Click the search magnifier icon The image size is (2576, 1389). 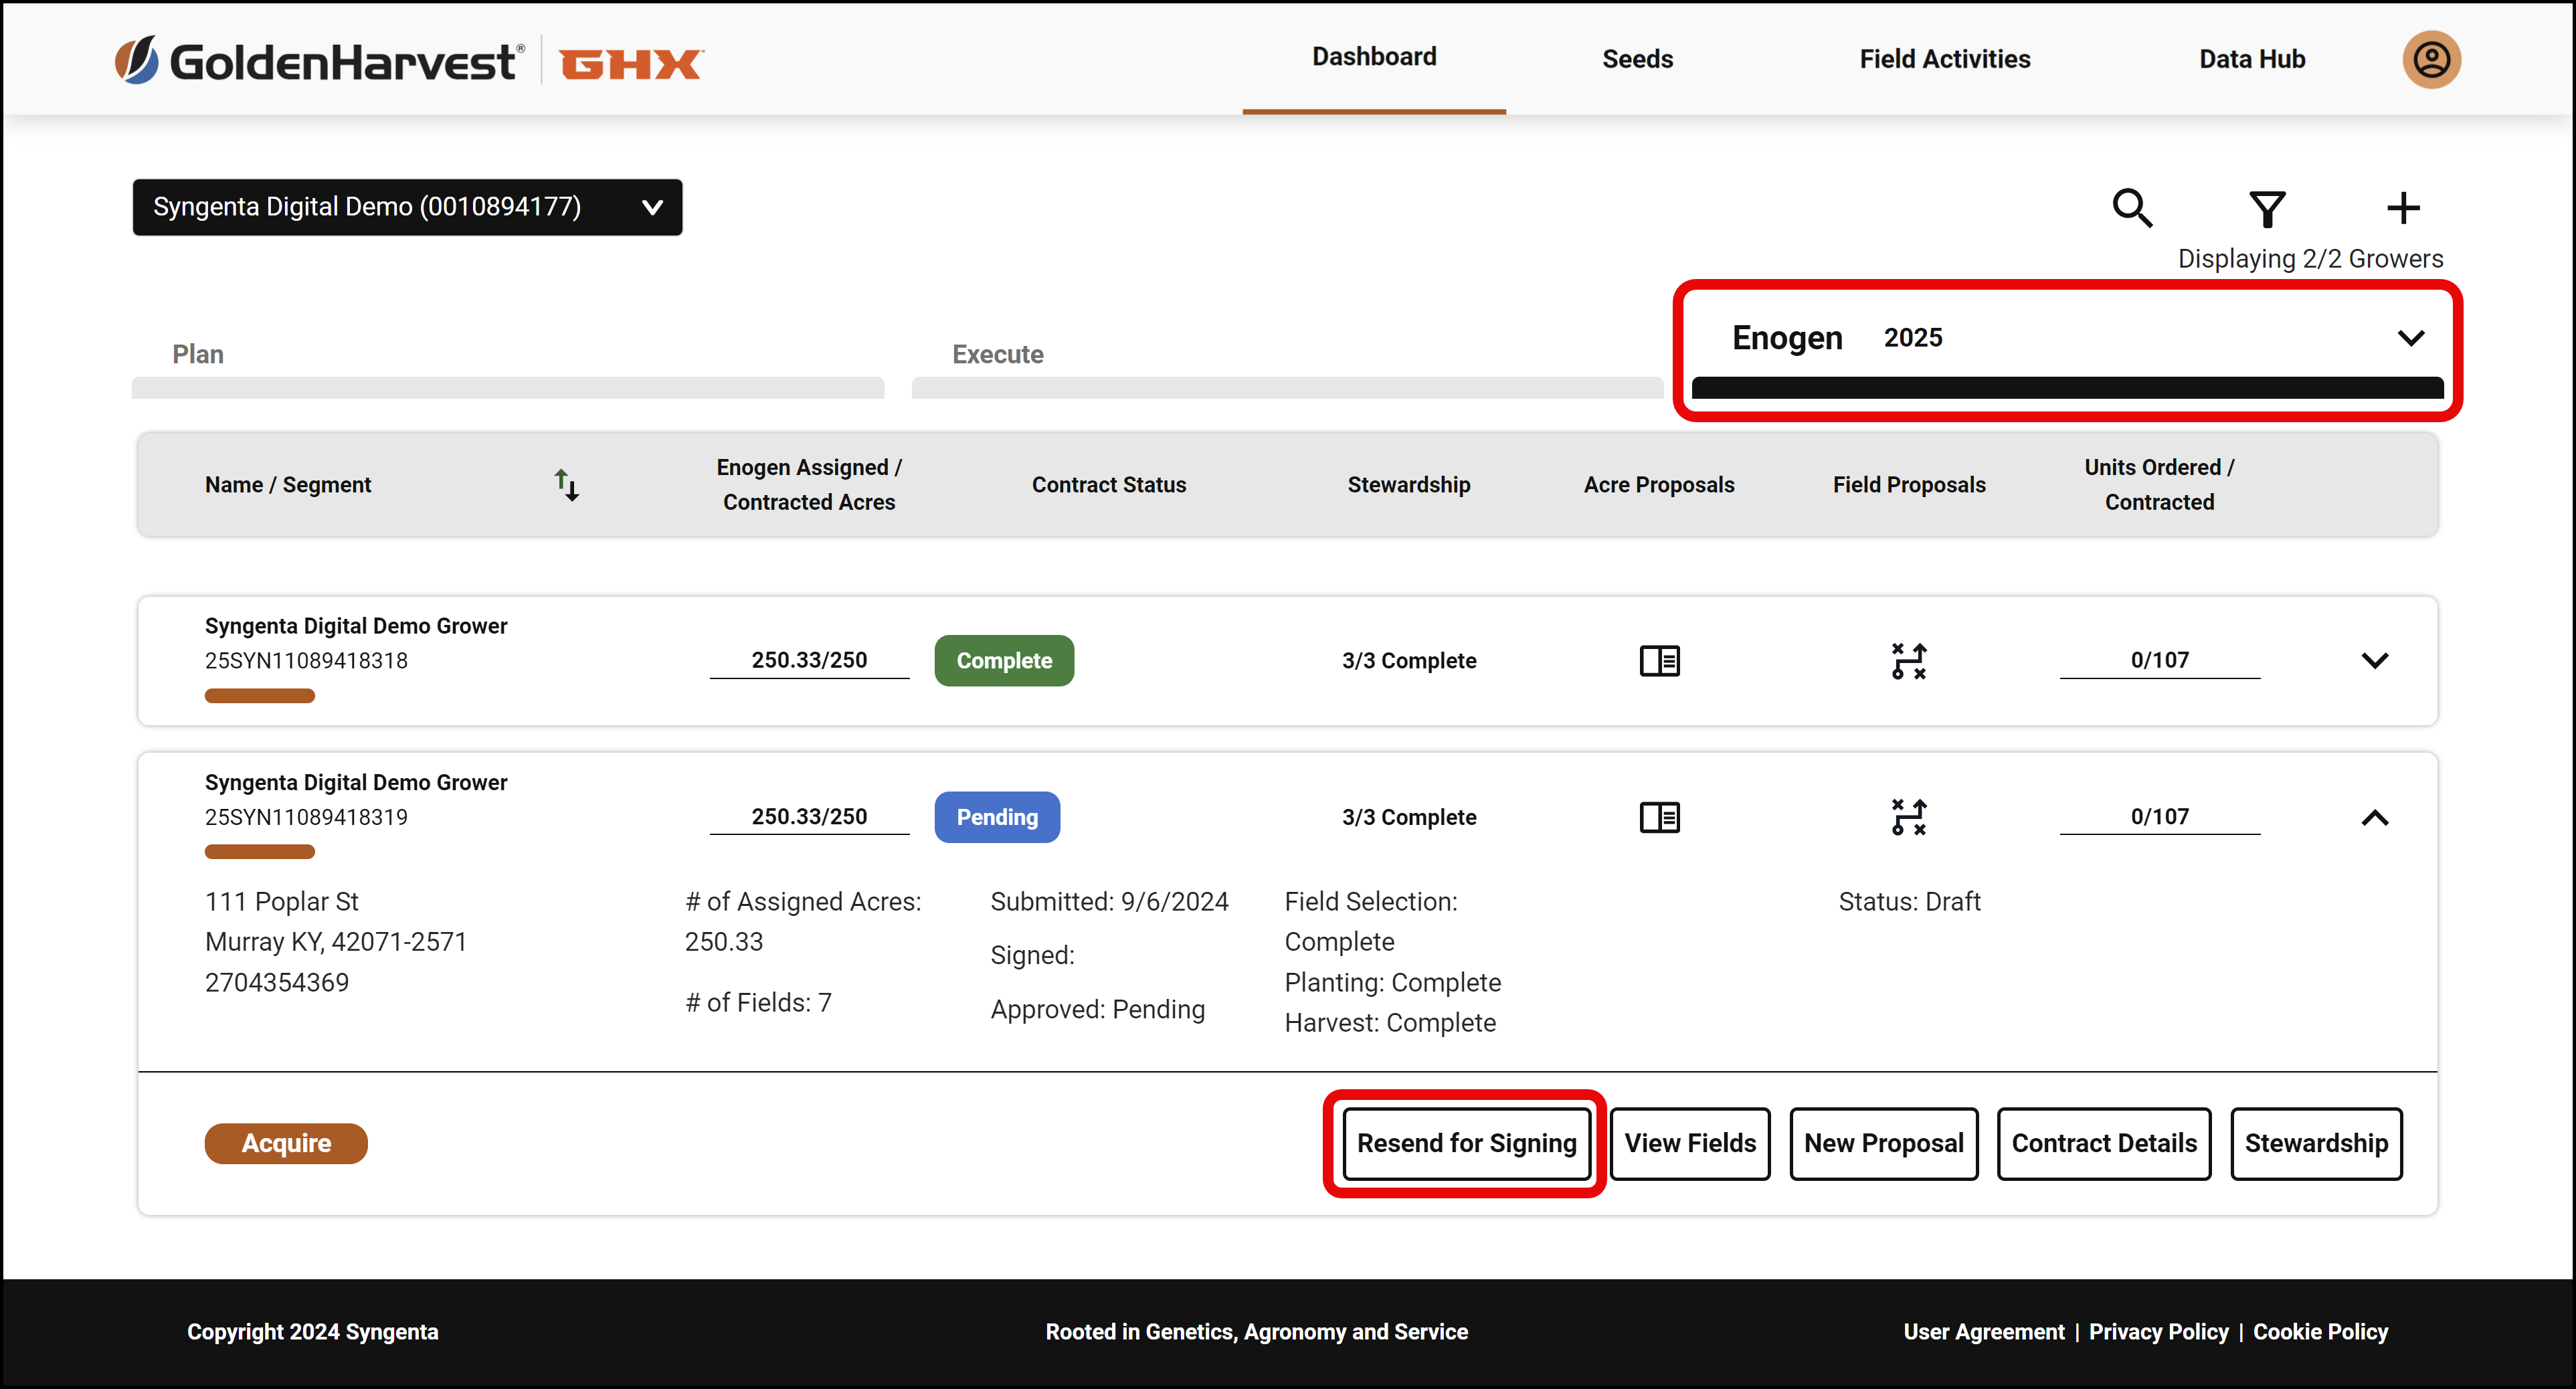[x=2132, y=208]
